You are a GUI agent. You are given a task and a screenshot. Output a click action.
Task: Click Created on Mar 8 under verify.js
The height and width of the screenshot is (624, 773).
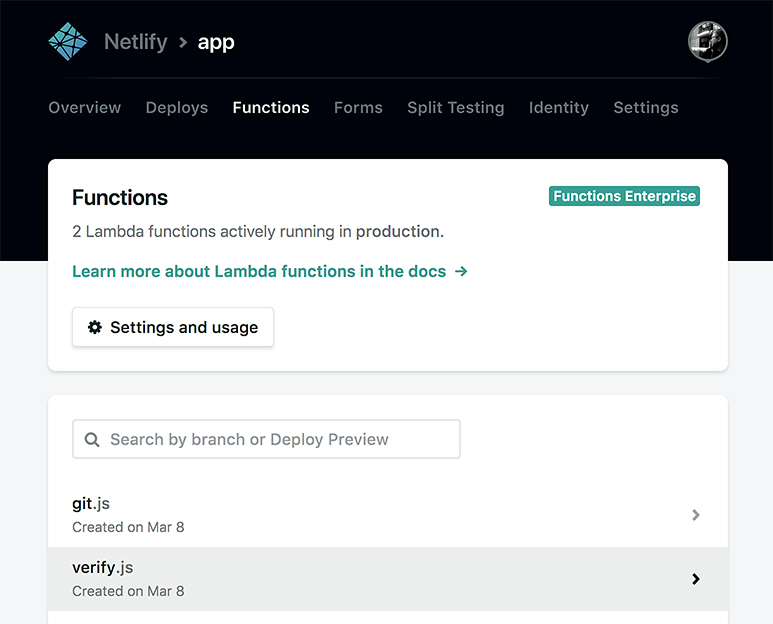[x=128, y=591]
